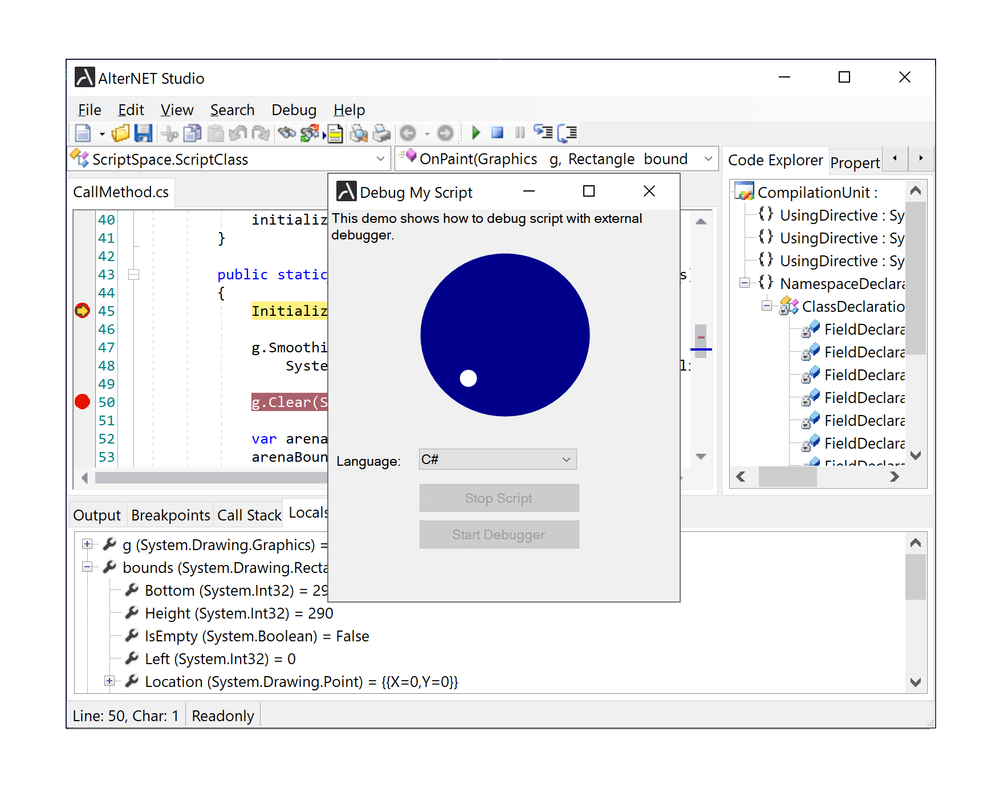Click the code editor vertical scroll up arrow

tap(701, 221)
